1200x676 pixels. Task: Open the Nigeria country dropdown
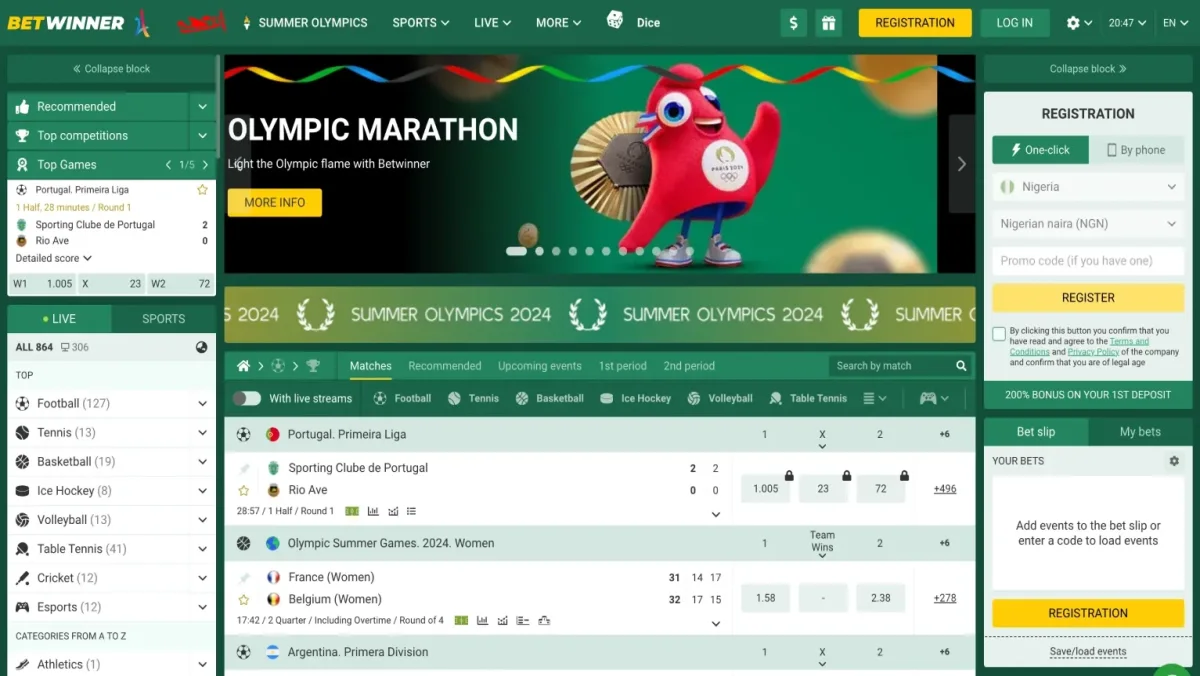pyautogui.click(x=1088, y=187)
